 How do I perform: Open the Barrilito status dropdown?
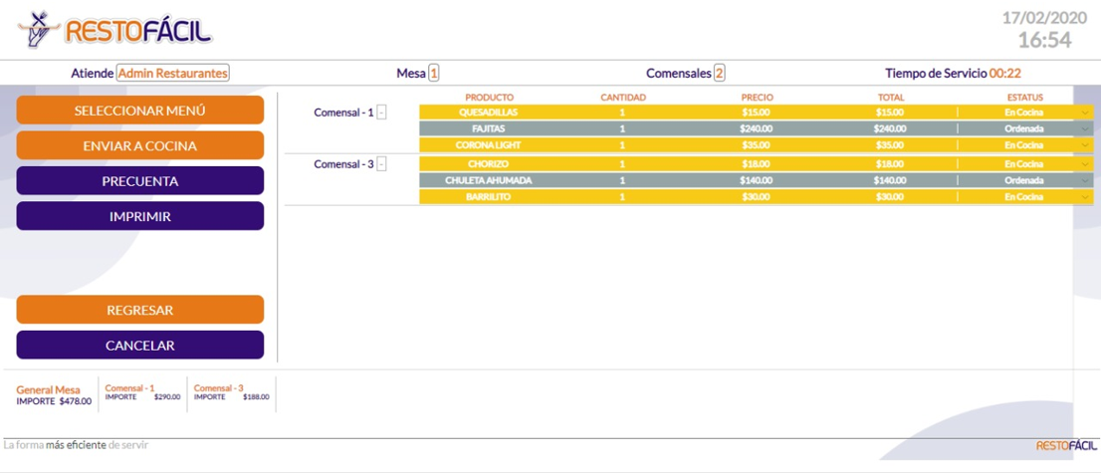1085,197
